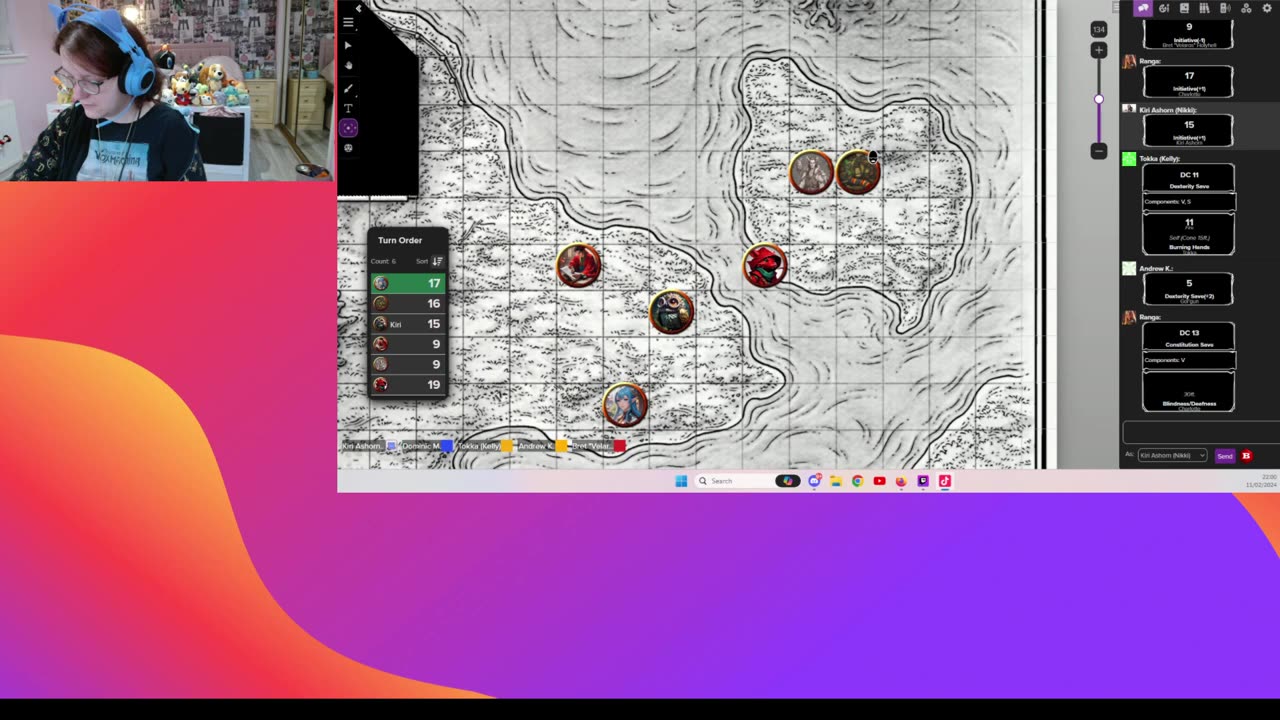This screenshot has width=1280, height=720.
Task: Select the Text tool
Action: coord(348,108)
